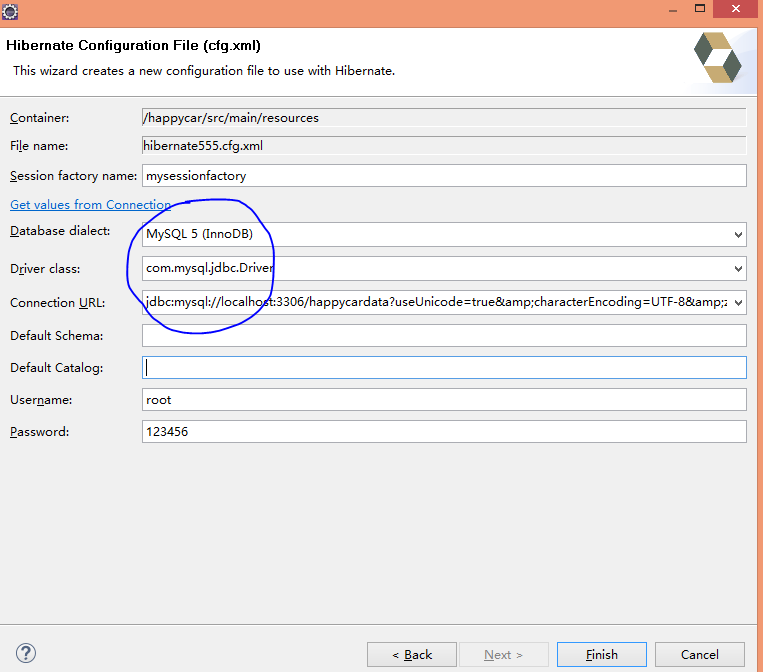The image size is (763, 672).
Task: Close the wizard window
Action: point(736,9)
